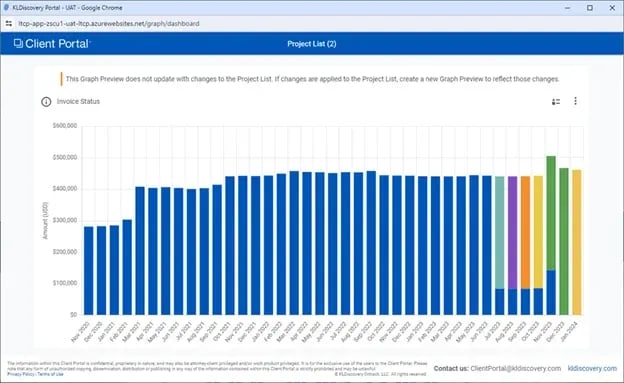The image size is (624, 383).
Task: Select the orange segment of Sep 2023 bar
Action: pos(525,233)
